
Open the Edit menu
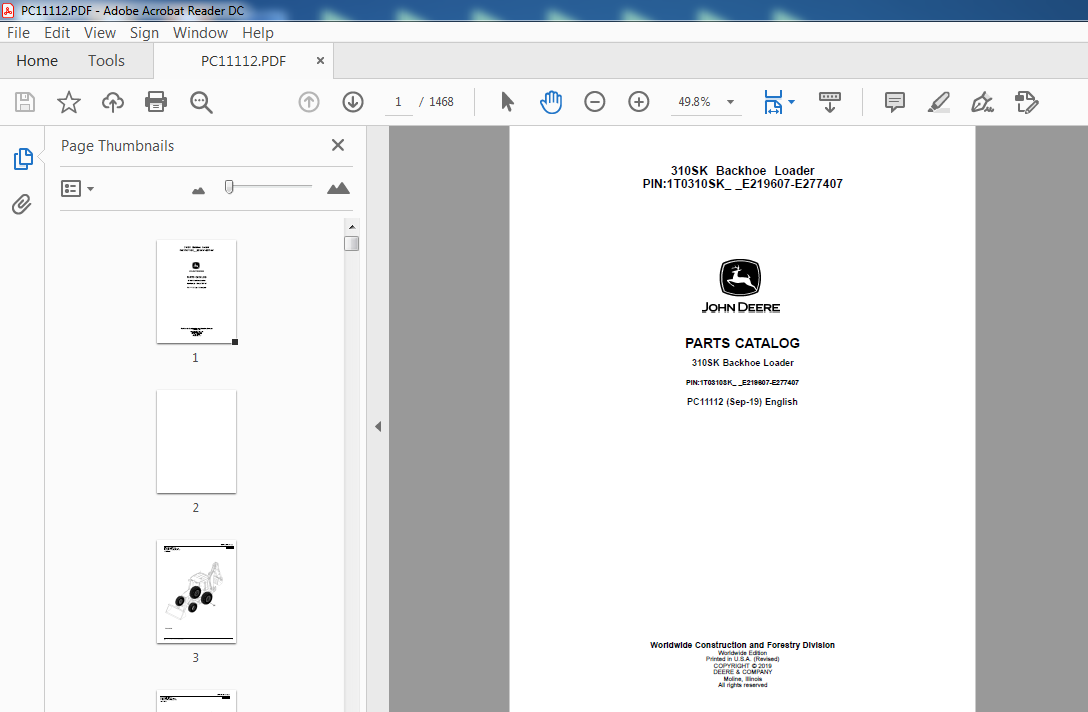click(57, 33)
